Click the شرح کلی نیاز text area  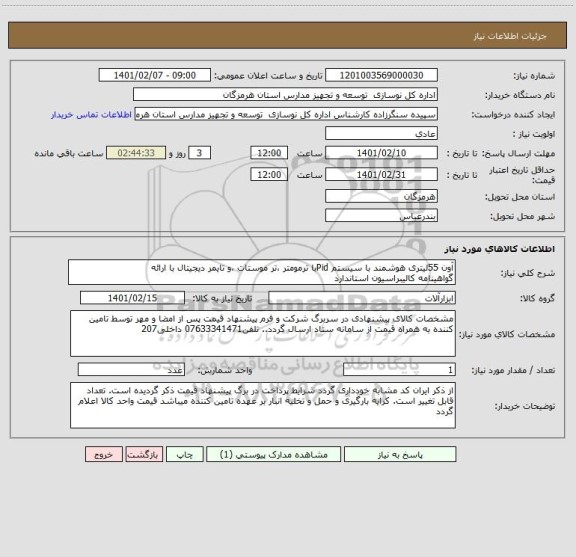point(262,272)
